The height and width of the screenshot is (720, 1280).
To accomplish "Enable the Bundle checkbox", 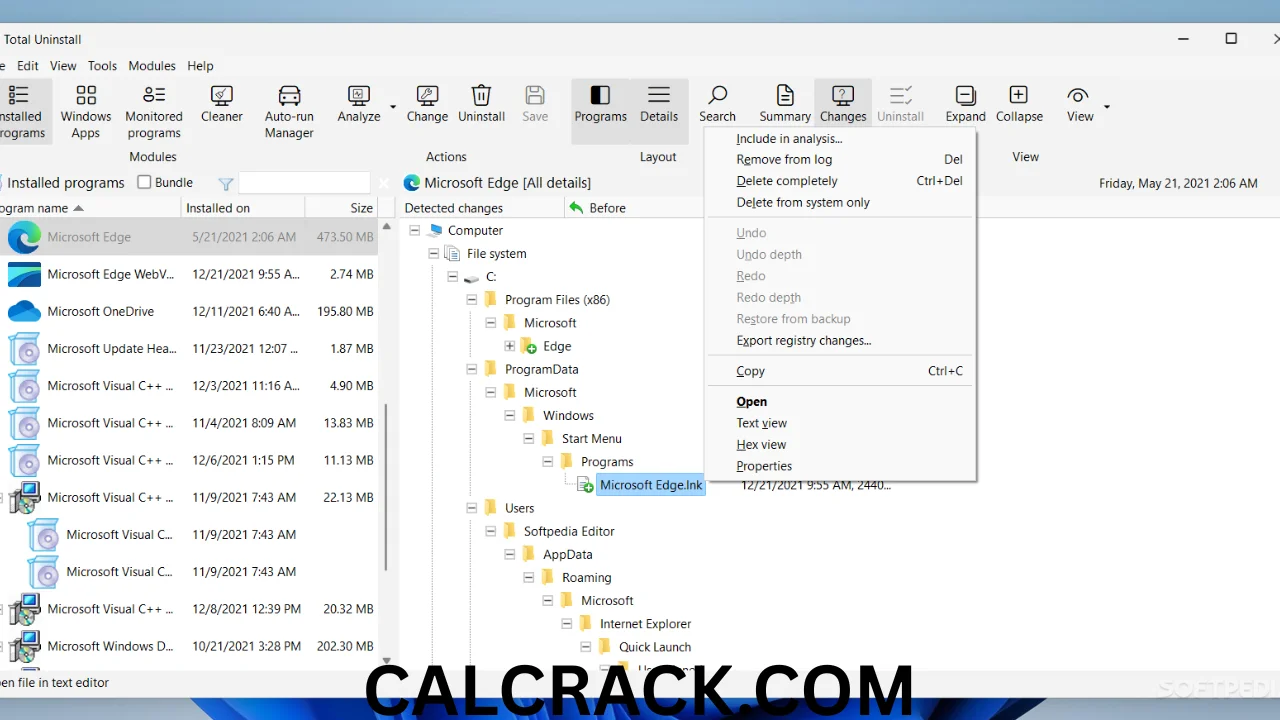I will pos(144,182).
